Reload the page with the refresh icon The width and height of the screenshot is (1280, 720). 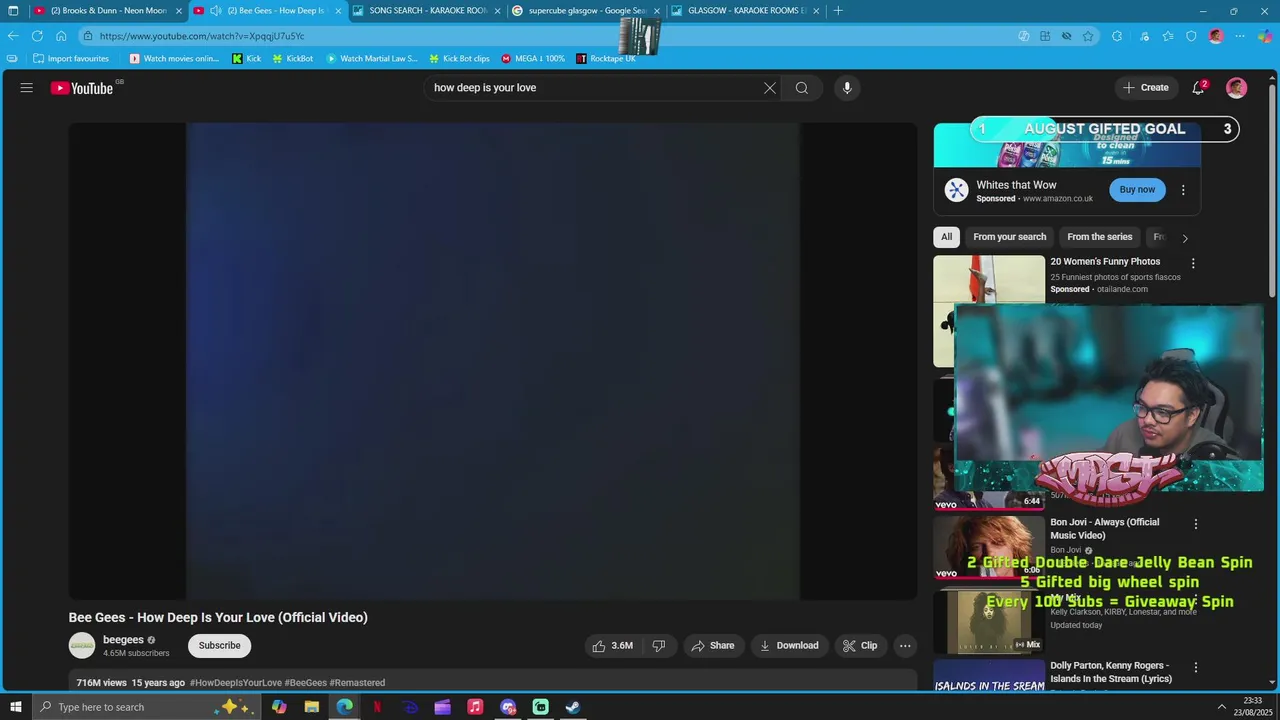(37, 36)
